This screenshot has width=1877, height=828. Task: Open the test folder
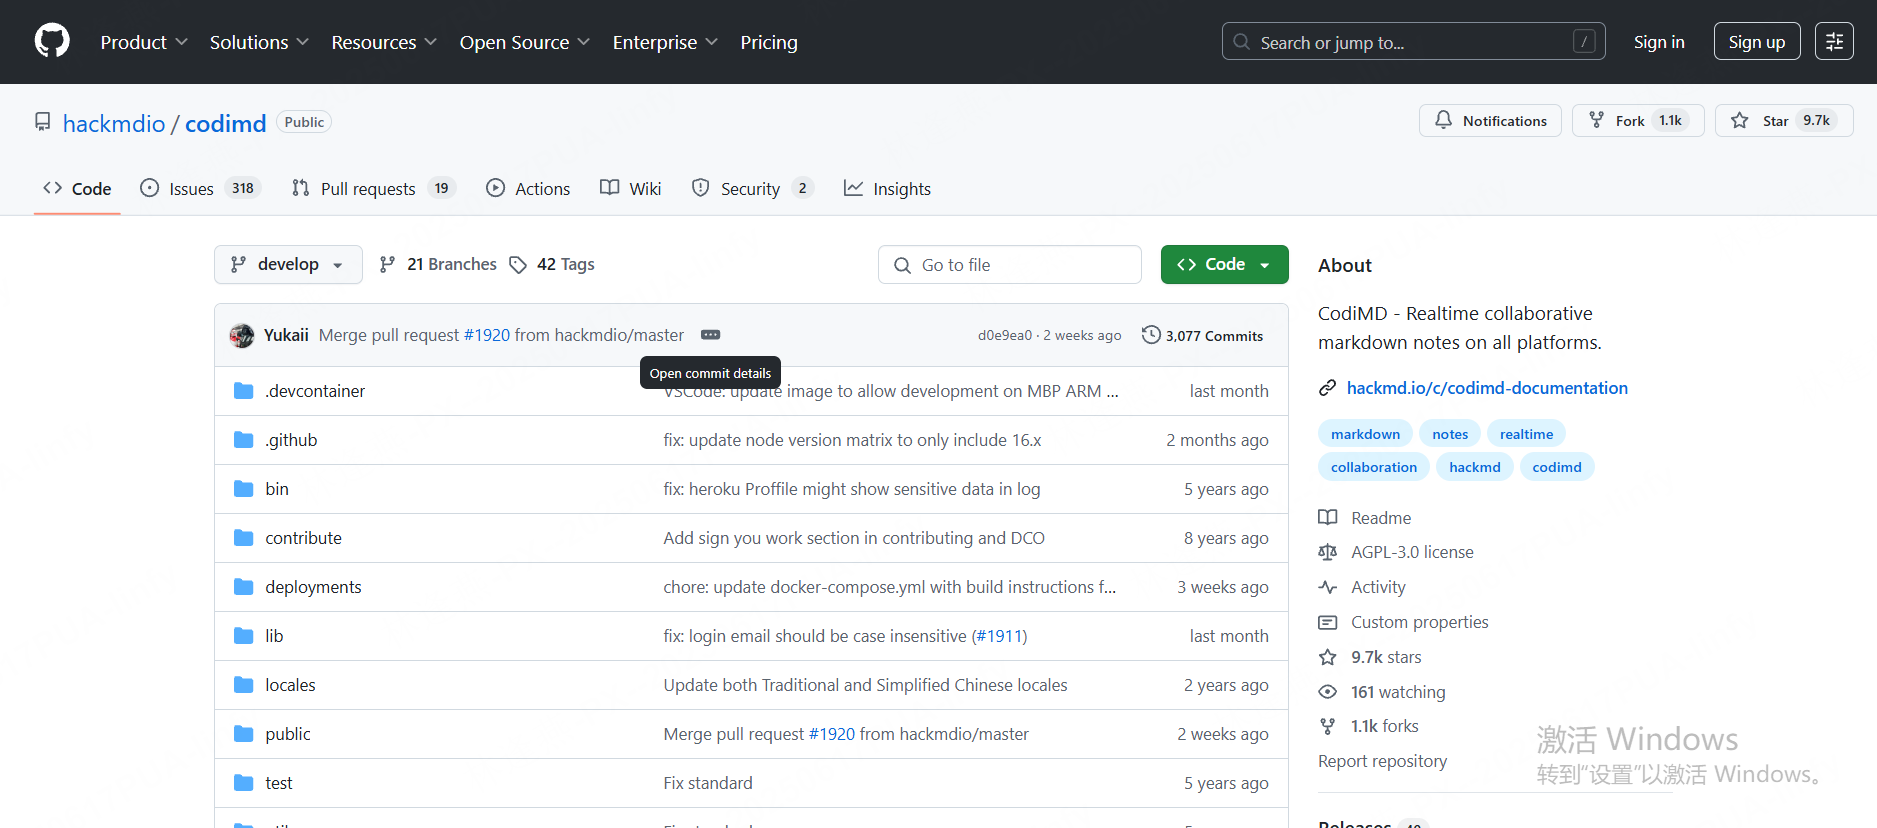[x=279, y=783]
